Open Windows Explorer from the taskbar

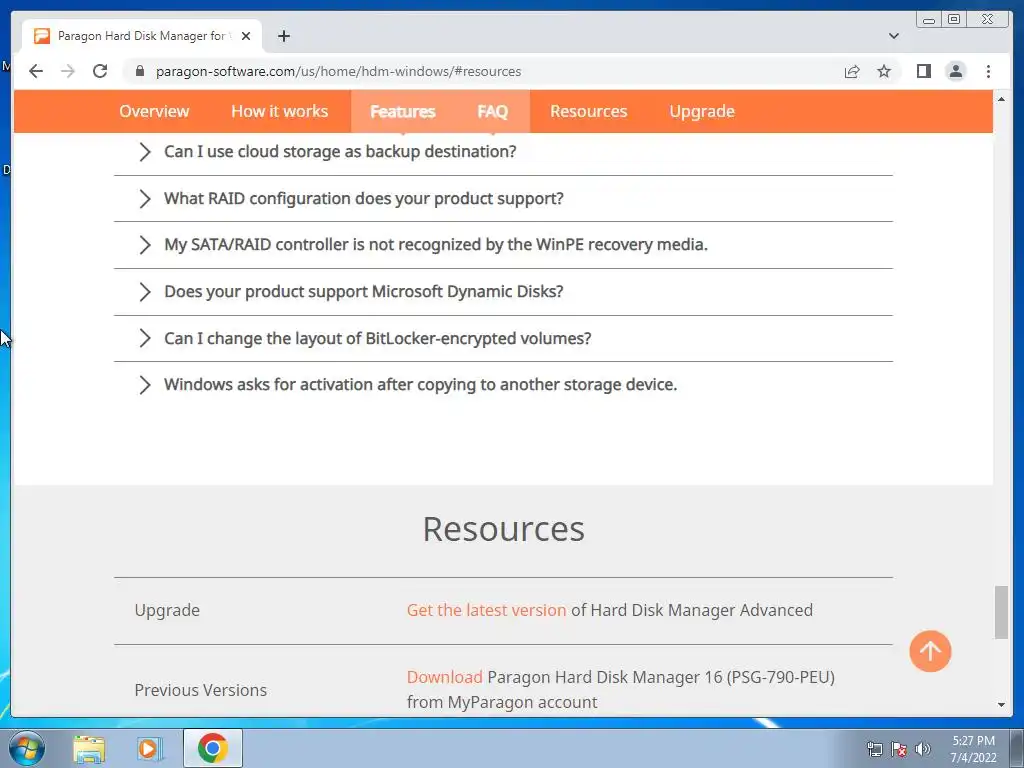[x=89, y=748]
